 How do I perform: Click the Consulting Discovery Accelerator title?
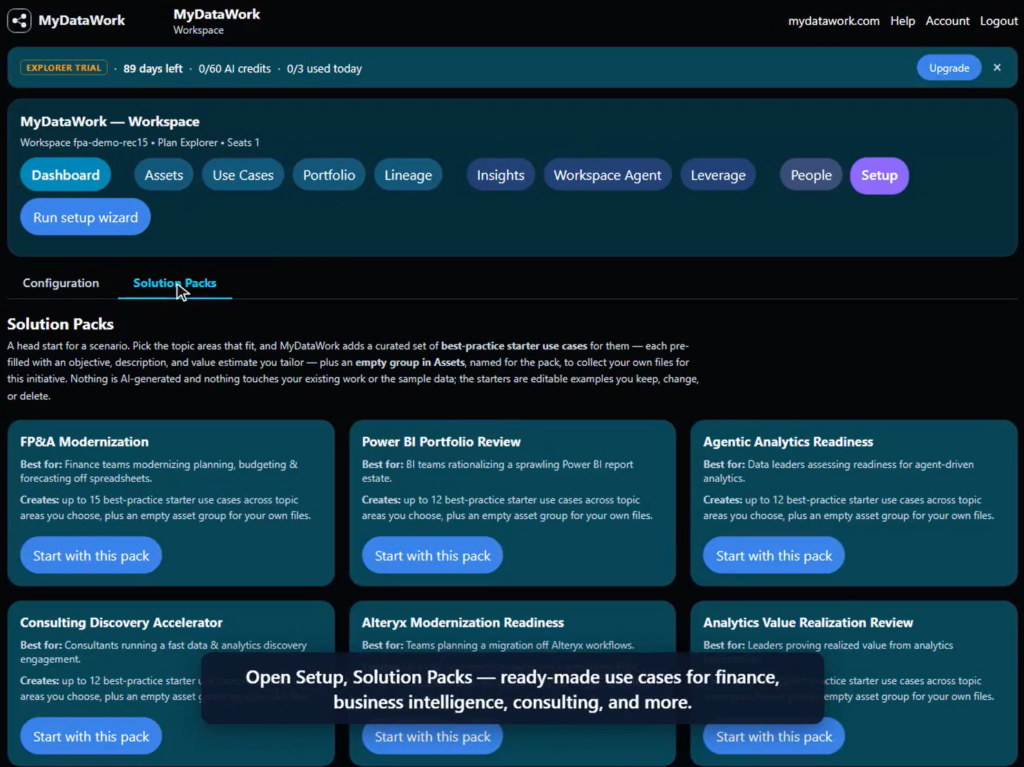point(121,623)
